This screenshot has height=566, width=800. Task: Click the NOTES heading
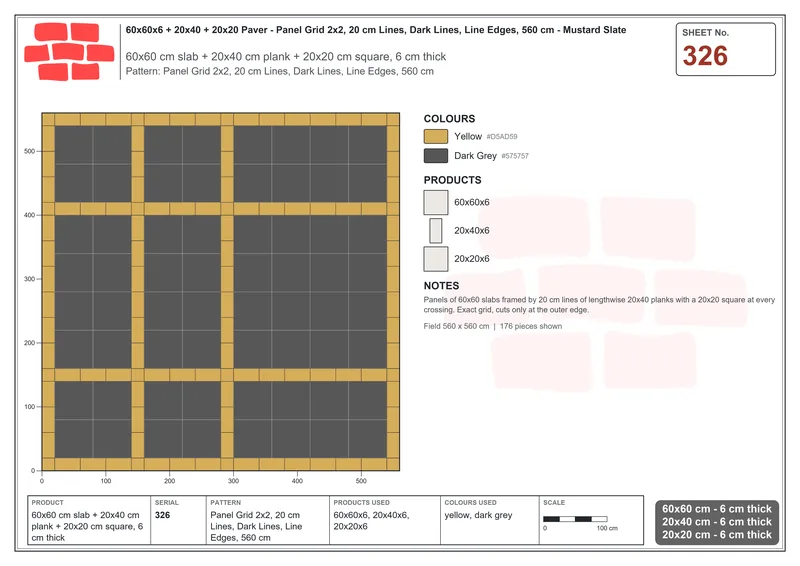(x=441, y=286)
